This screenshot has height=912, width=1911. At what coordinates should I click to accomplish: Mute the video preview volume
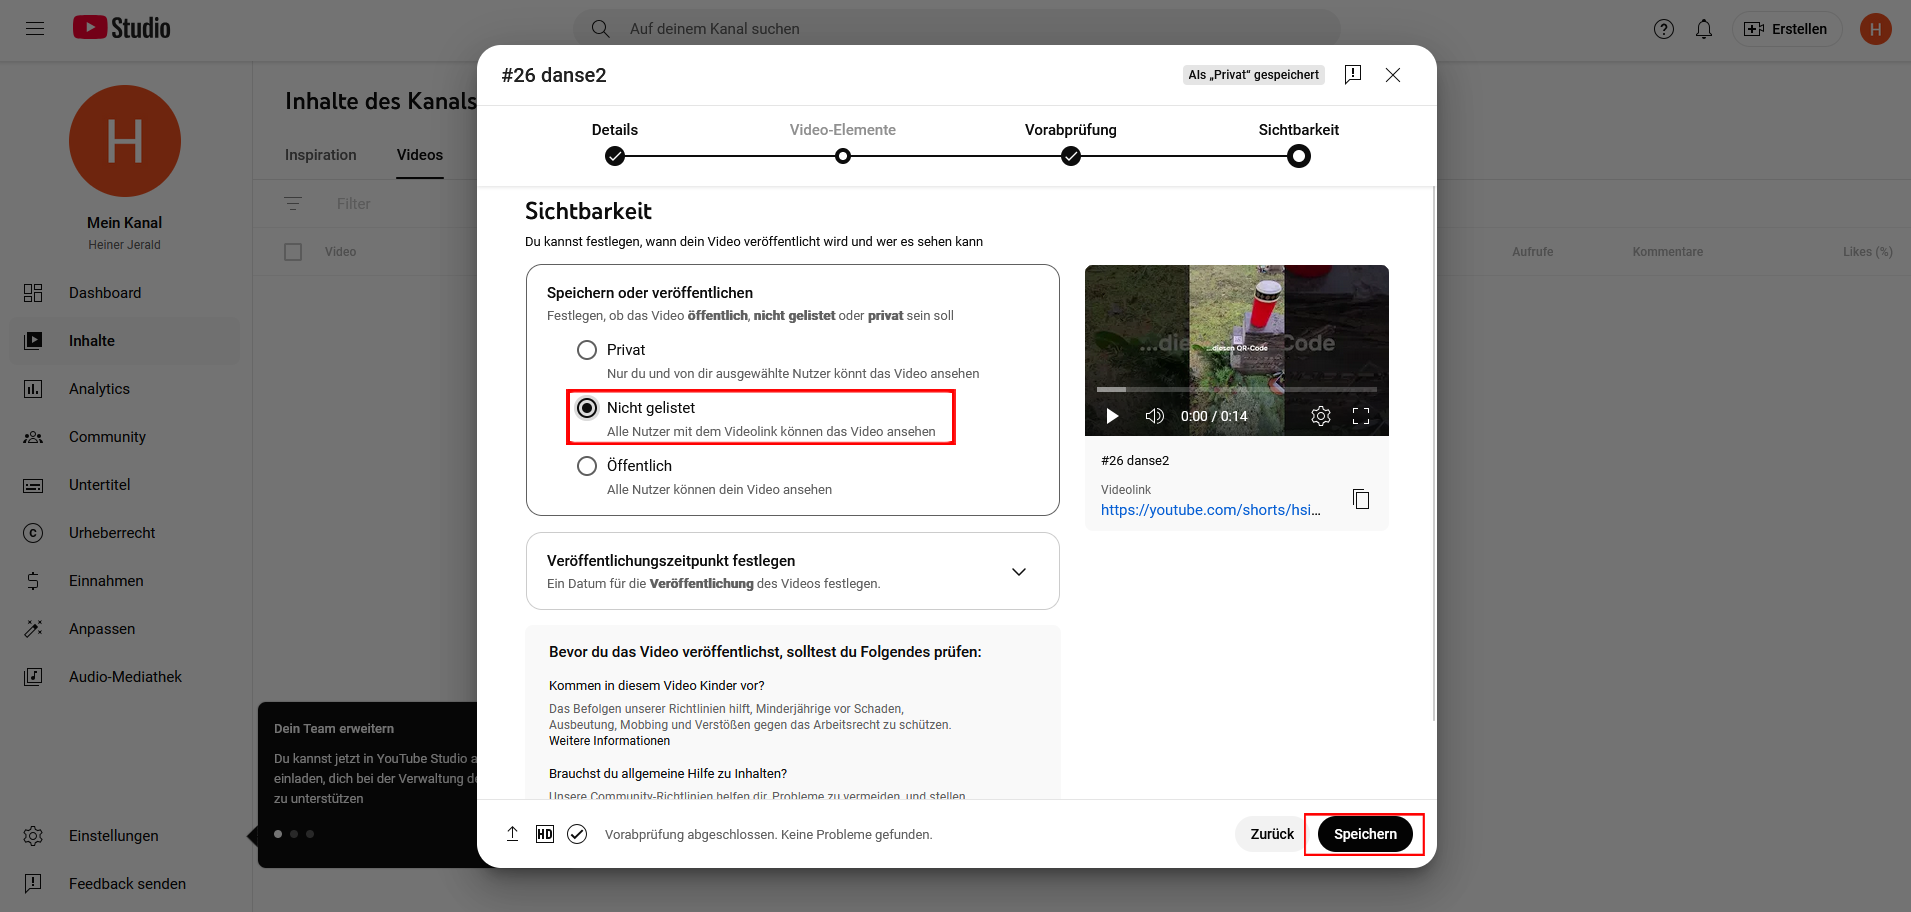tap(1154, 416)
